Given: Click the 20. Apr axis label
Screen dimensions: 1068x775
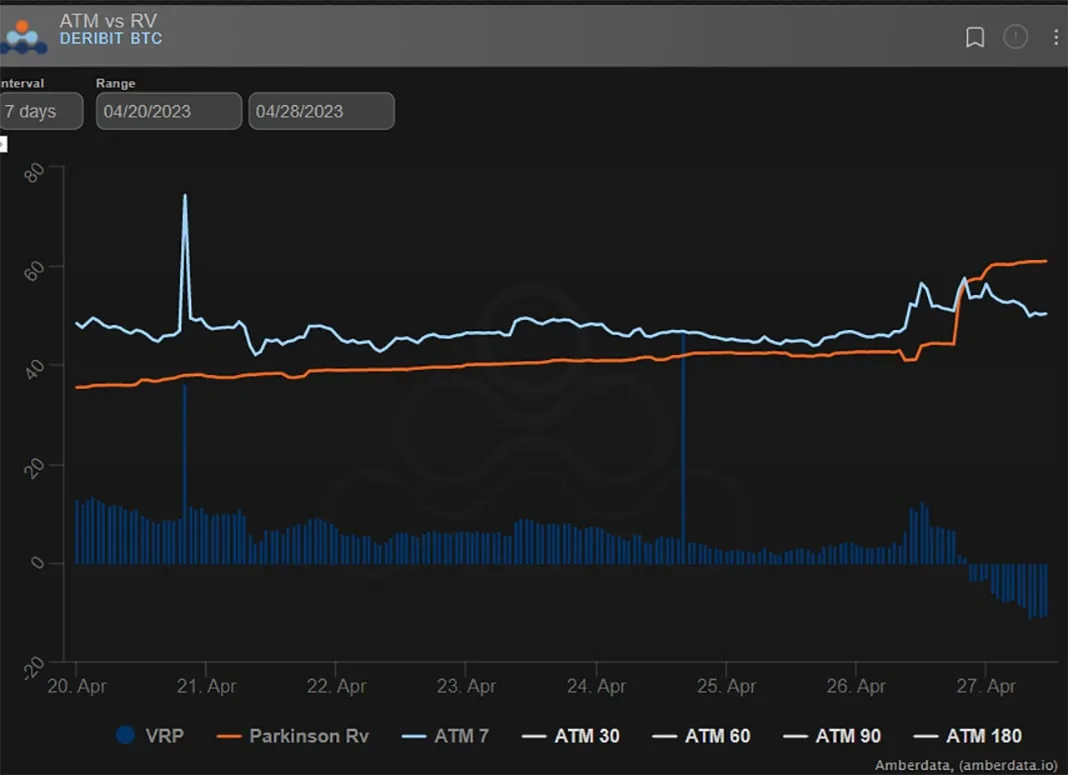Looking at the screenshot, I should pos(76,686).
